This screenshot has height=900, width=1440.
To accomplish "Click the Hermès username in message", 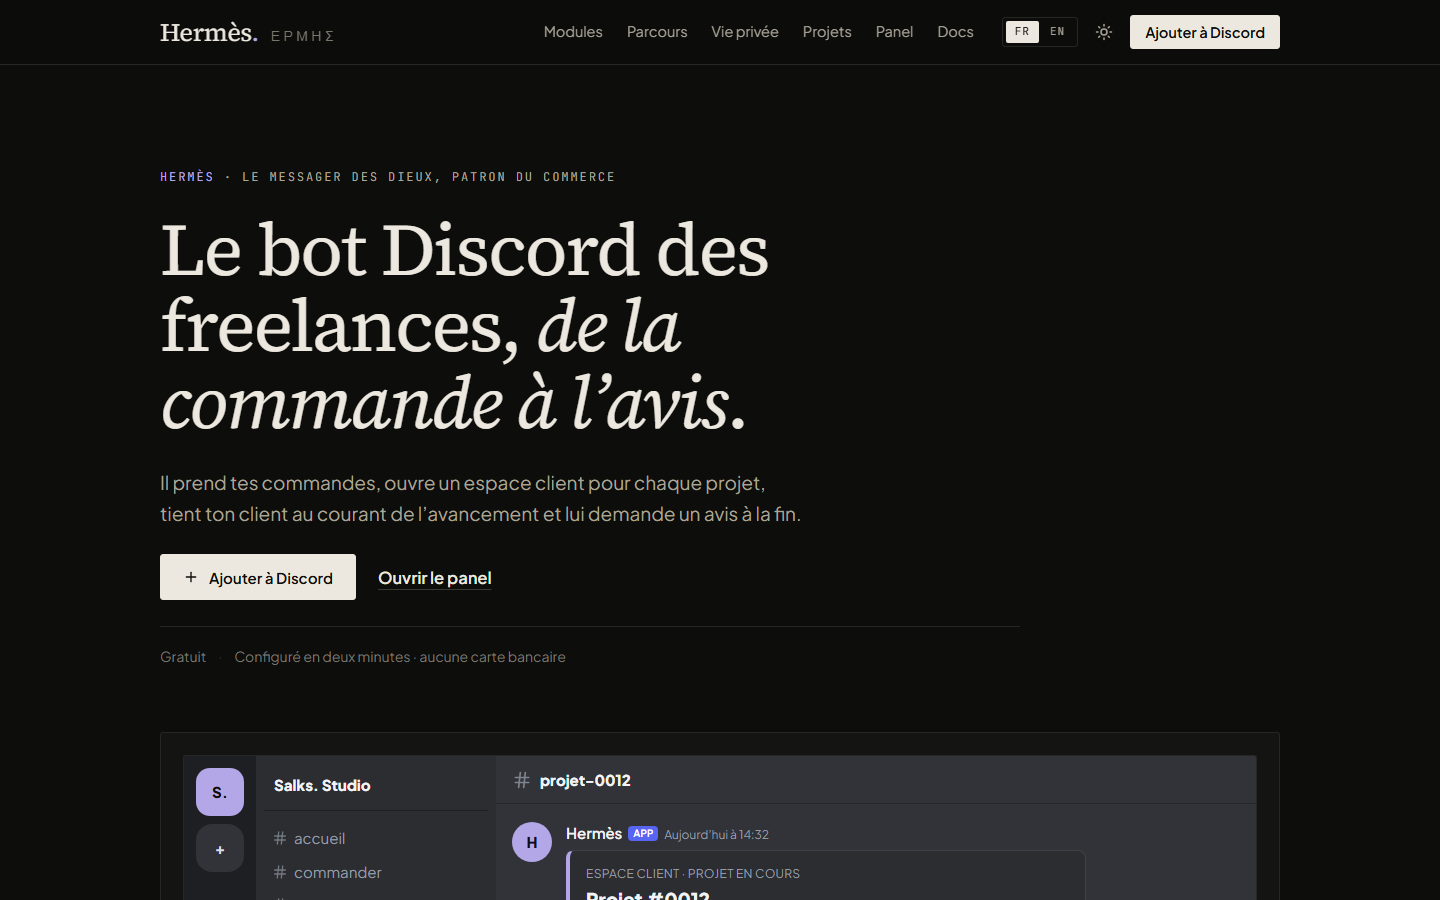I will (x=594, y=833).
